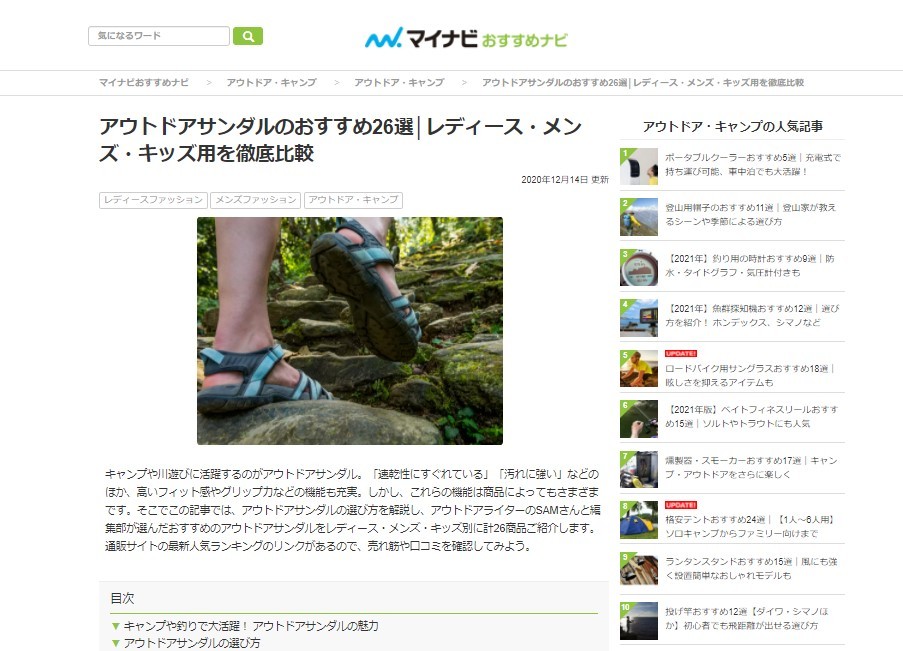Open rank 1 portable cooler thumbnail

(x=639, y=166)
